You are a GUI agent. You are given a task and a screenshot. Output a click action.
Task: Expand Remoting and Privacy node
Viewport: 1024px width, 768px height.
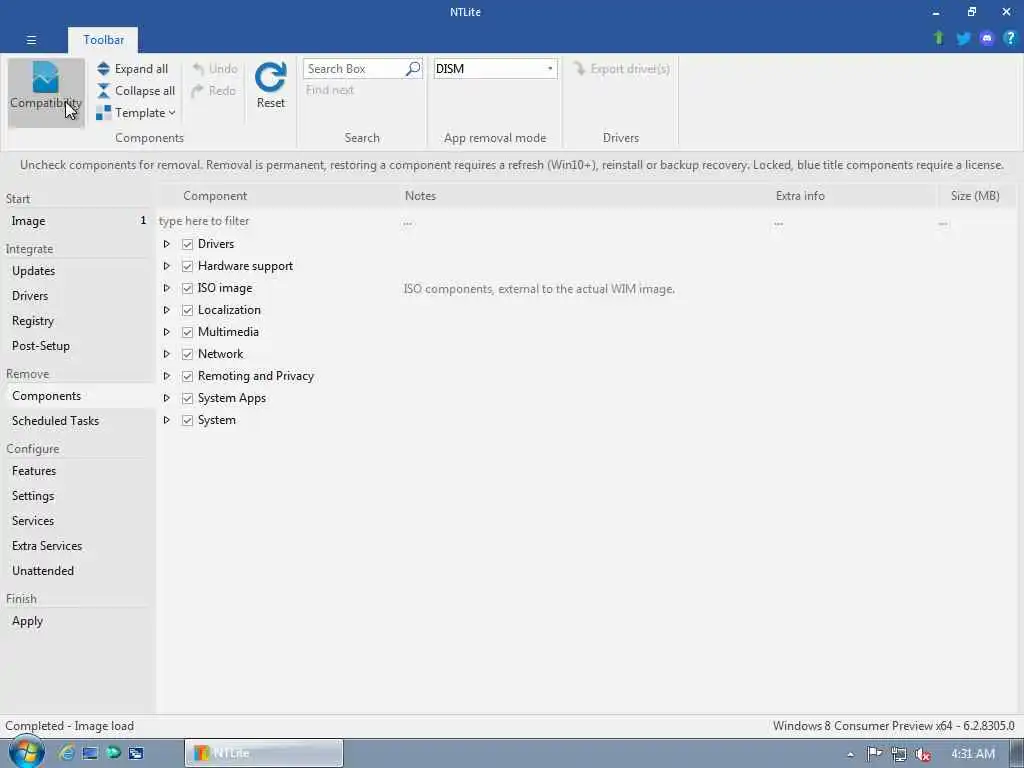(167, 376)
